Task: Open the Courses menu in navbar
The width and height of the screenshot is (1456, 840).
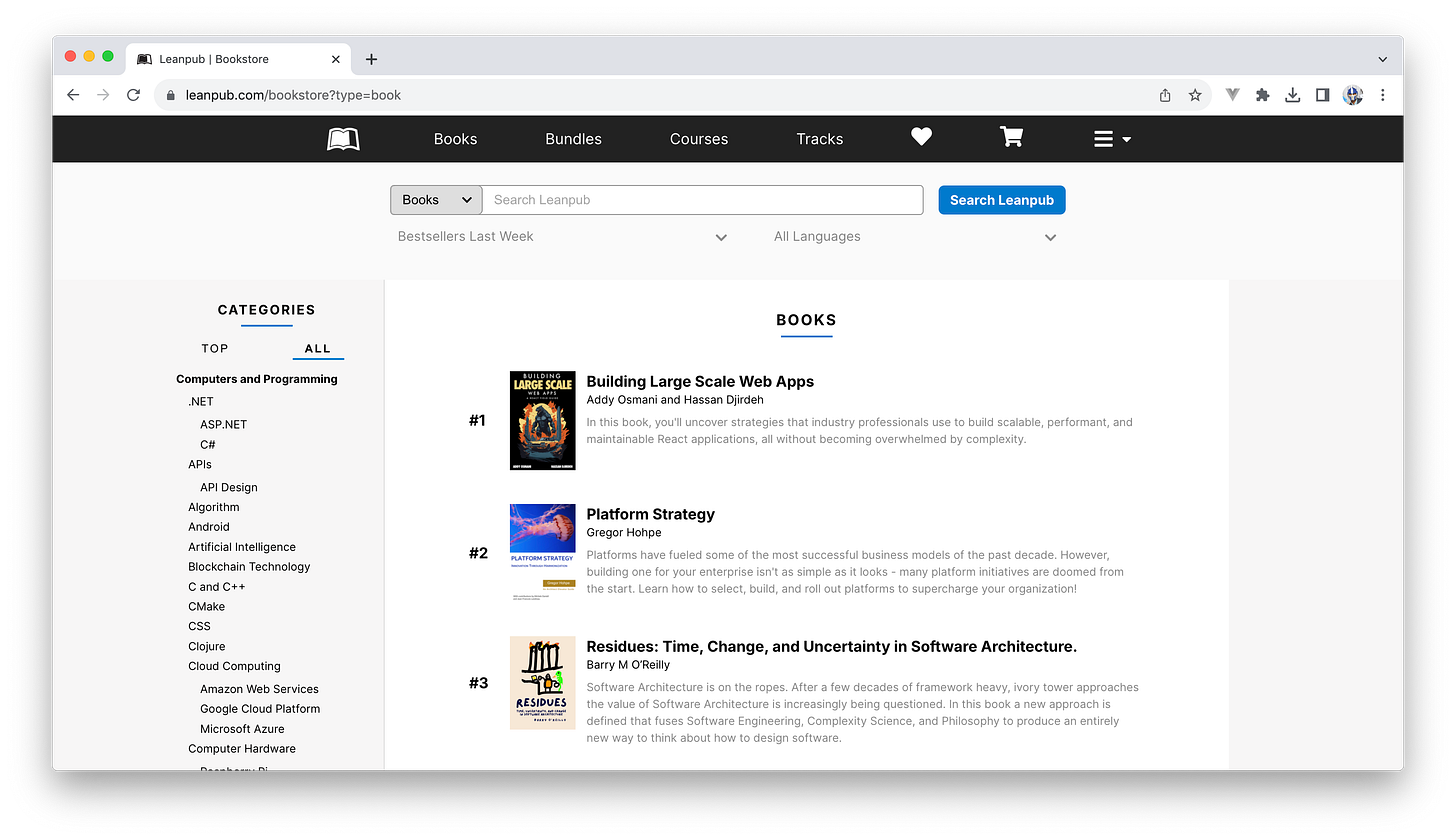Action: [x=699, y=139]
